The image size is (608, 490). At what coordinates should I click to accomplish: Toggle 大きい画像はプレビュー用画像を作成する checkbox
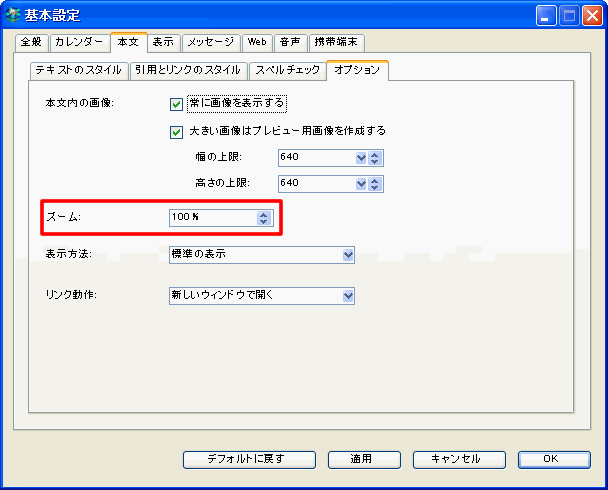coord(177,131)
